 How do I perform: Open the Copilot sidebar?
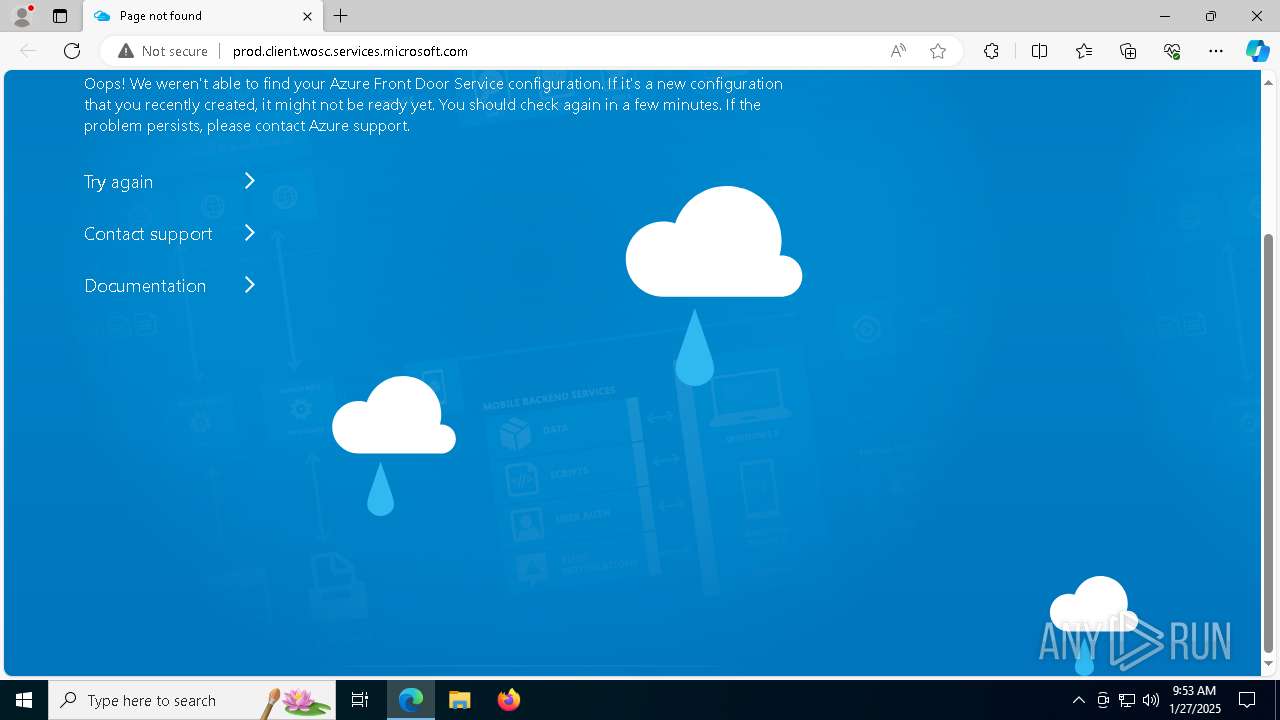[x=1257, y=51]
